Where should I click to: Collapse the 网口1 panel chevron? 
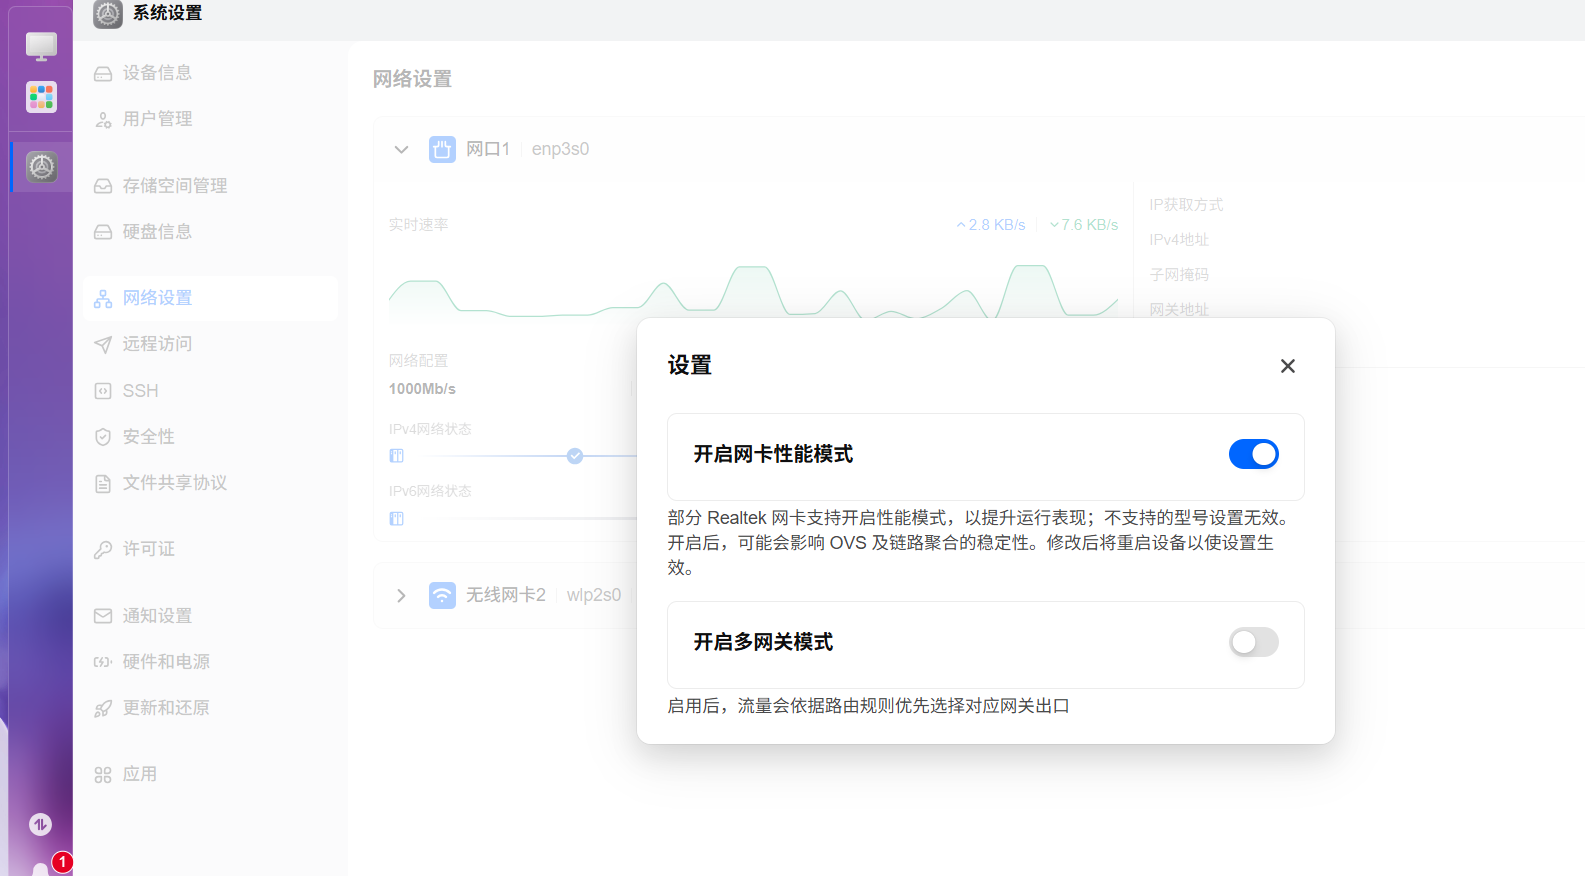click(x=402, y=150)
